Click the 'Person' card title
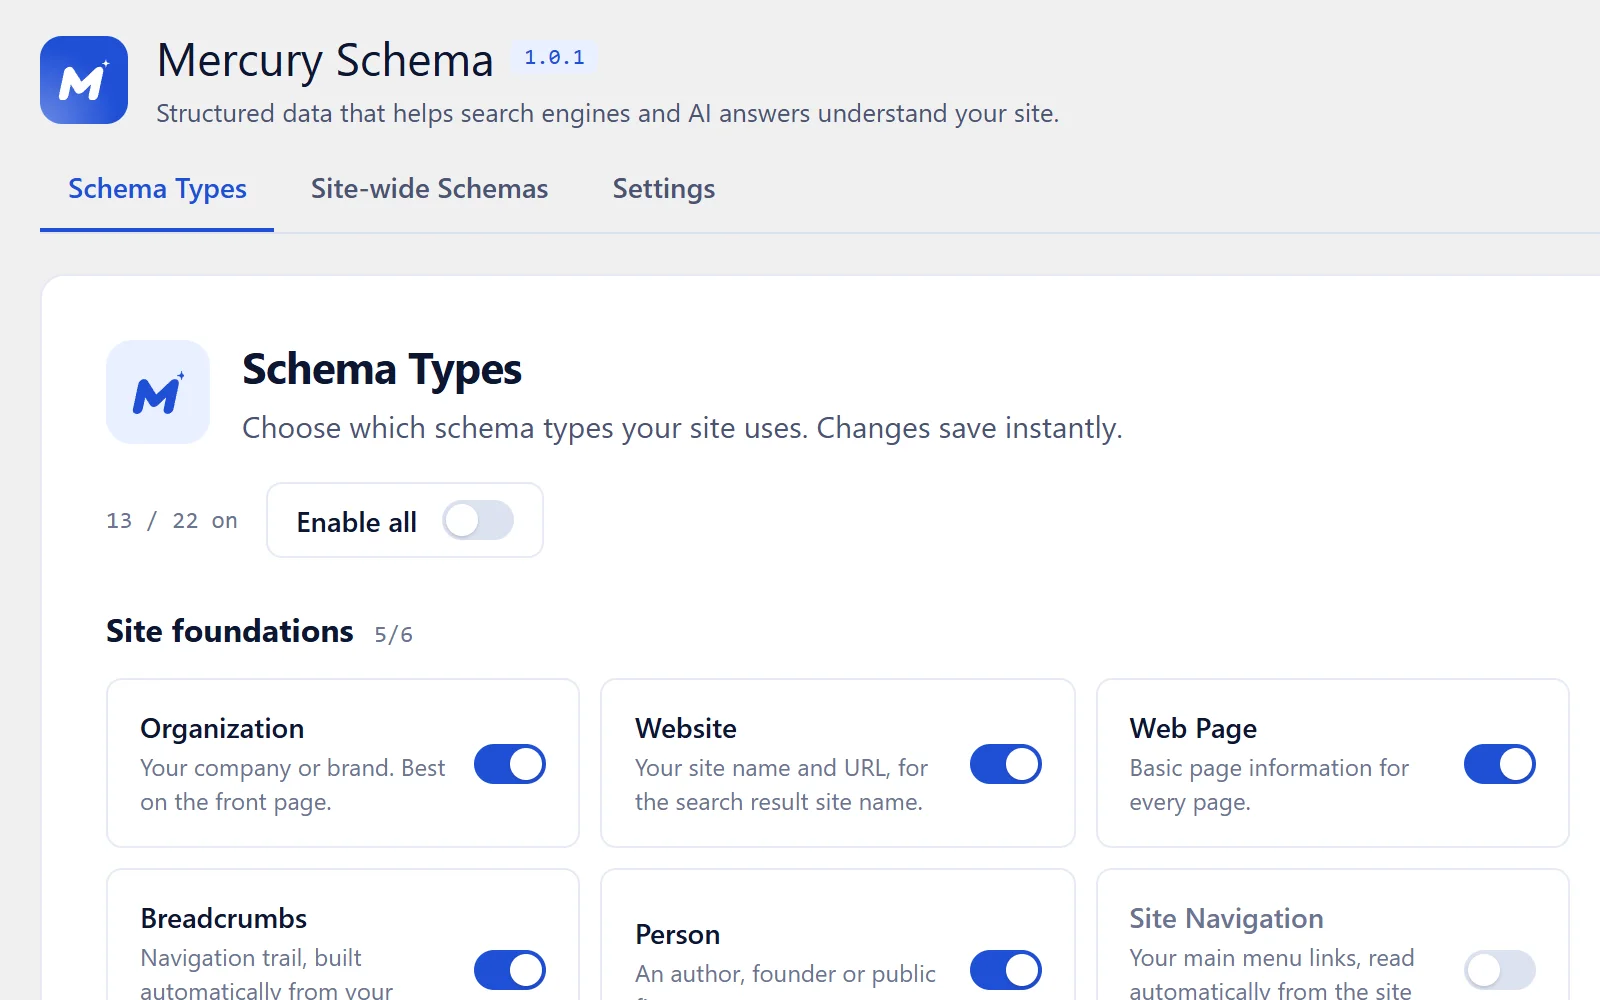This screenshot has height=1000, width=1600. 678,935
